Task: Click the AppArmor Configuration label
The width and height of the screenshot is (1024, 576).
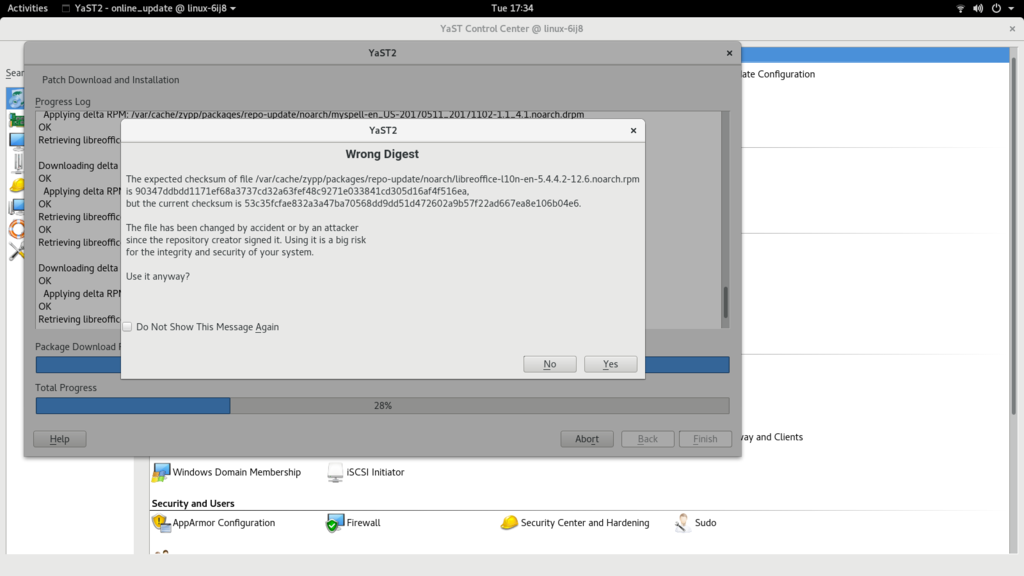Action: (223, 522)
